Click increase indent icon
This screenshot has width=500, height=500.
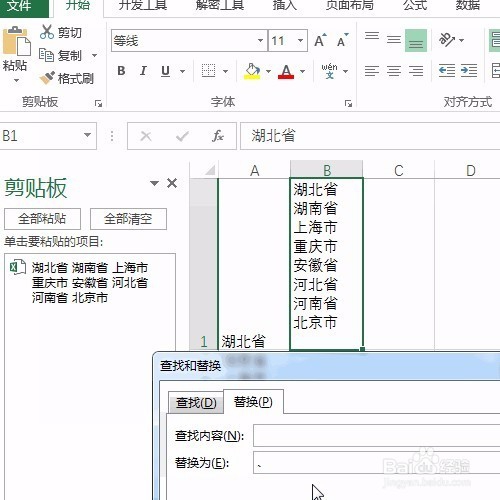click(x=469, y=71)
